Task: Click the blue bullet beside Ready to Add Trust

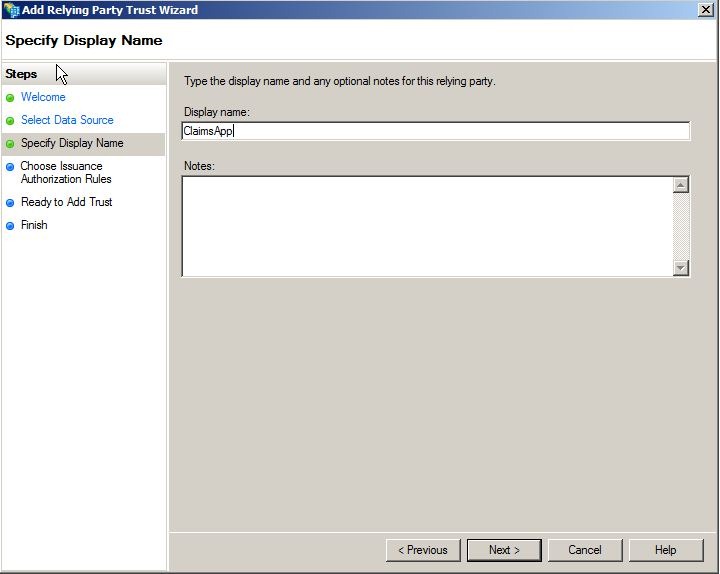Action: tap(10, 203)
